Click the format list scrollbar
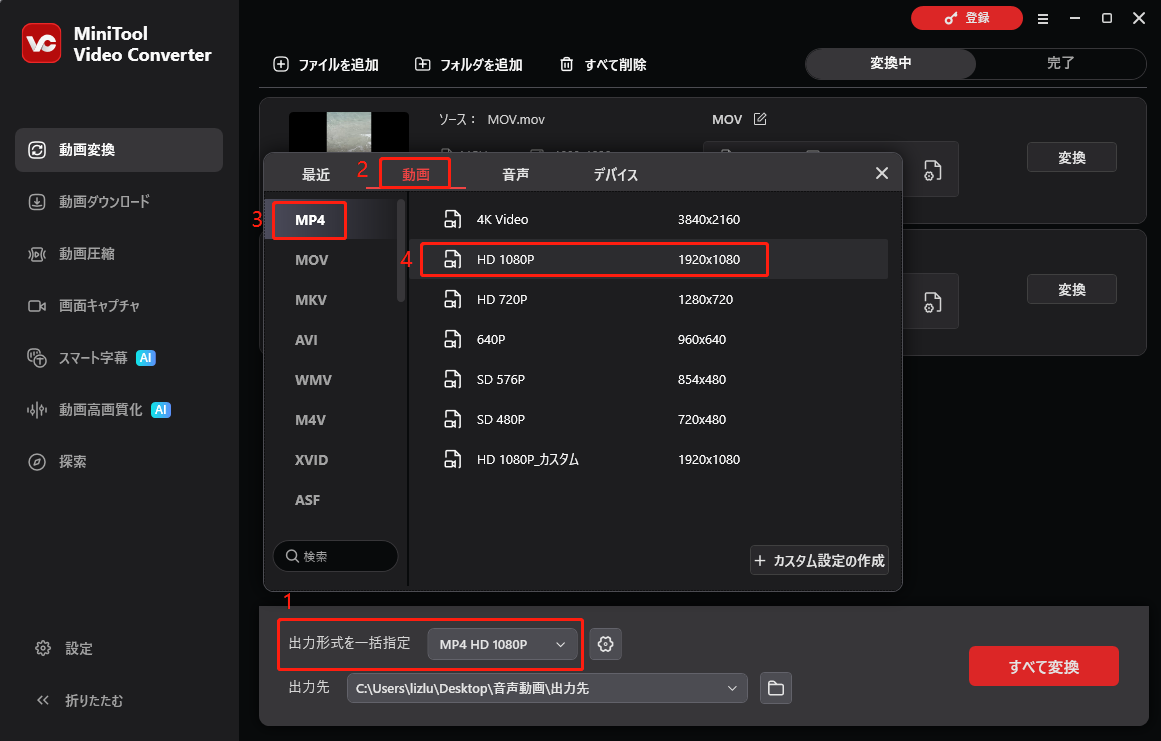Screen dimensions: 1161x741 tap(401, 250)
